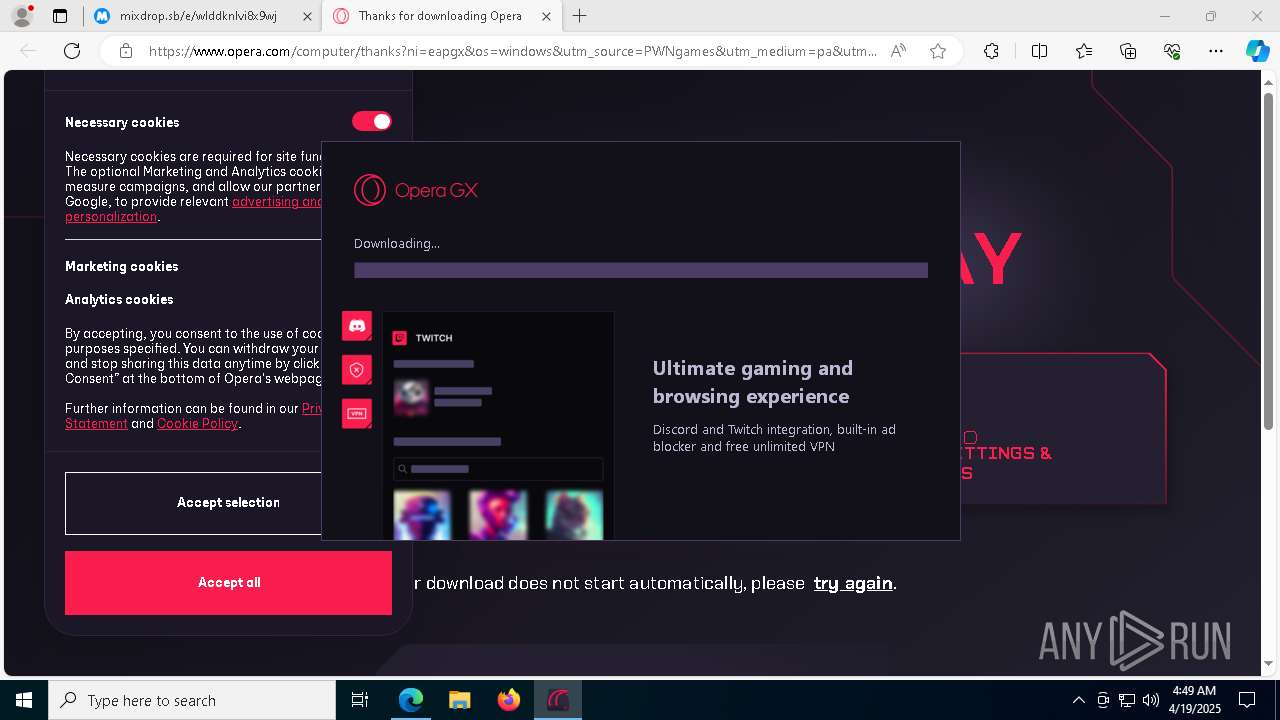Click the Downloading progress bar
Screen dimensions: 1280x720
click(641, 270)
